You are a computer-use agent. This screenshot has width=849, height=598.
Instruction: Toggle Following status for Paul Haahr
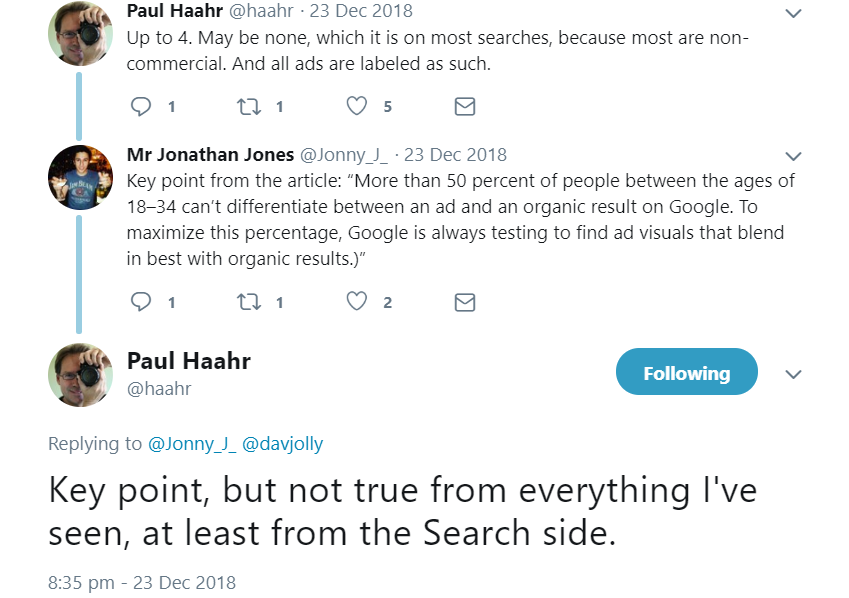(x=686, y=371)
